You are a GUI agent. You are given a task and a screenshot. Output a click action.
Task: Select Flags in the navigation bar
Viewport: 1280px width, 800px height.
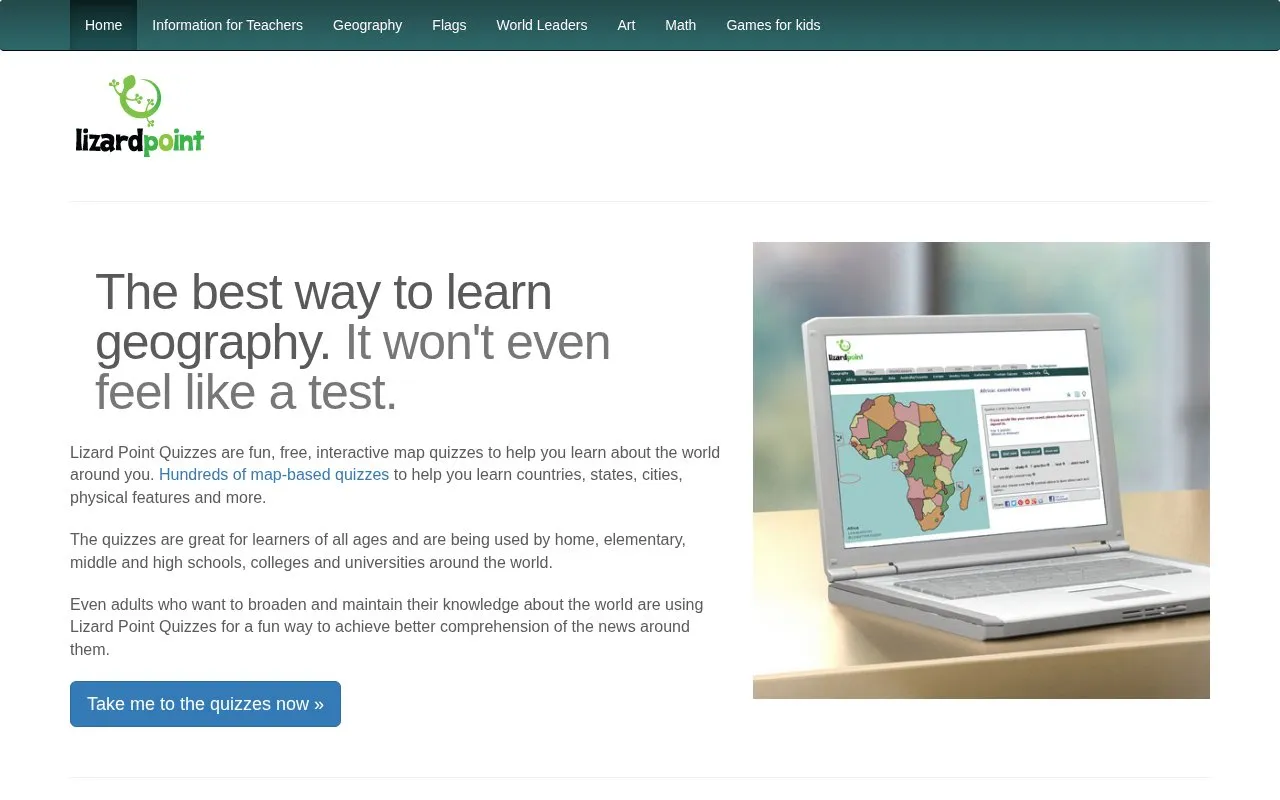click(x=449, y=25)
